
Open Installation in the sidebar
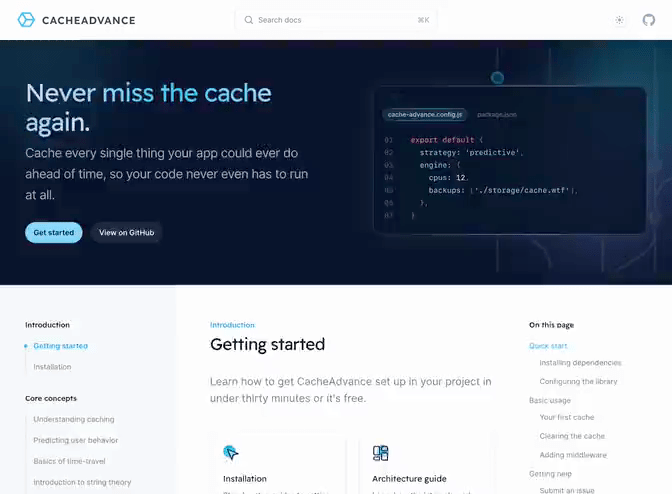pos(52,367)
